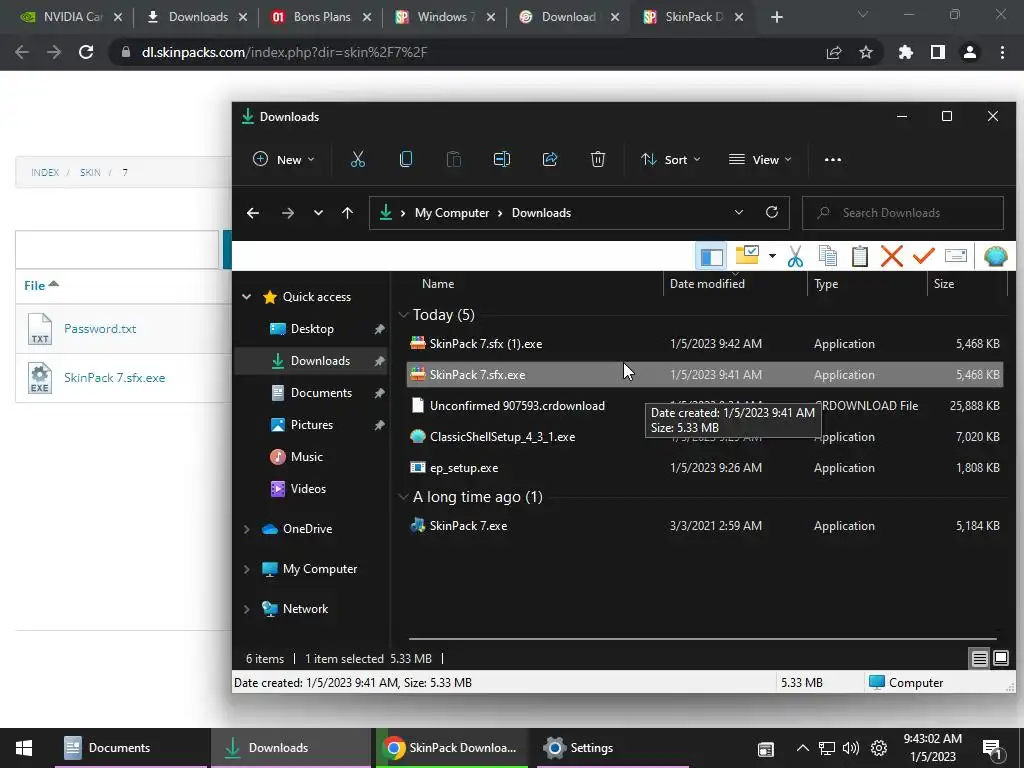The width and height of the screenshot is (1024, 768).
Task: Go up one folder level
Action: [x=347, y=213]
